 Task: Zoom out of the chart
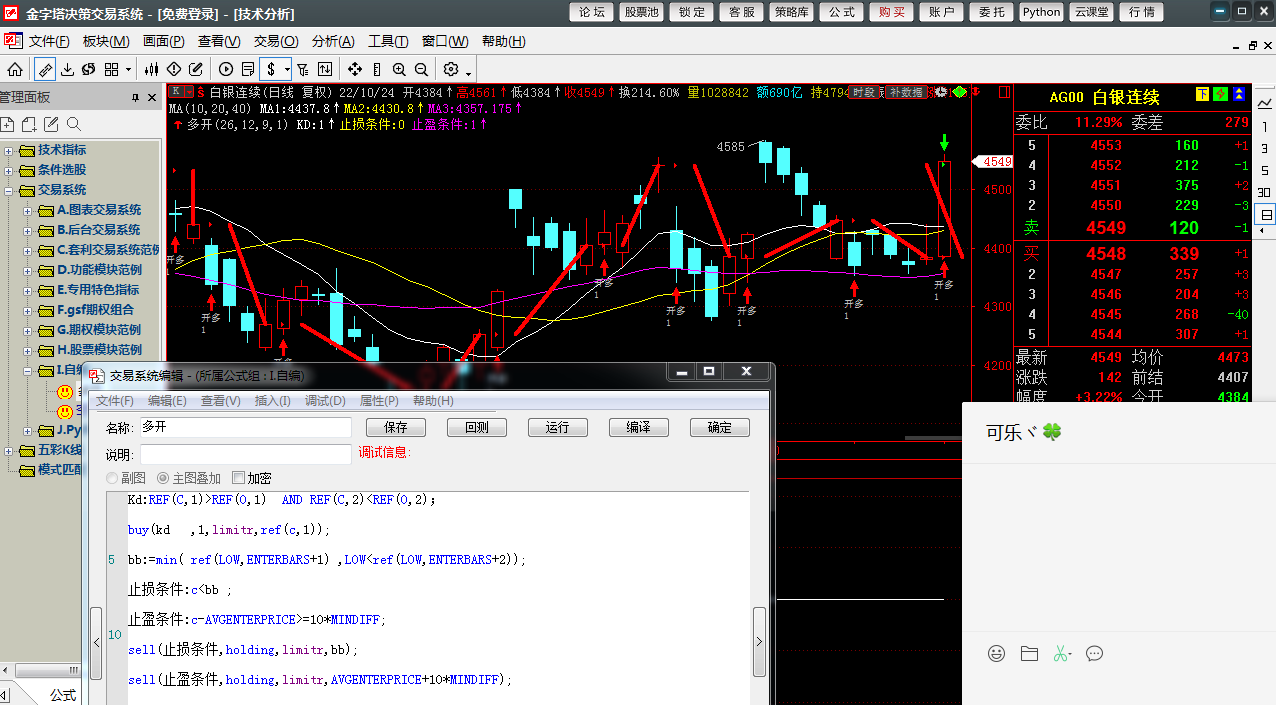(421, 69)
